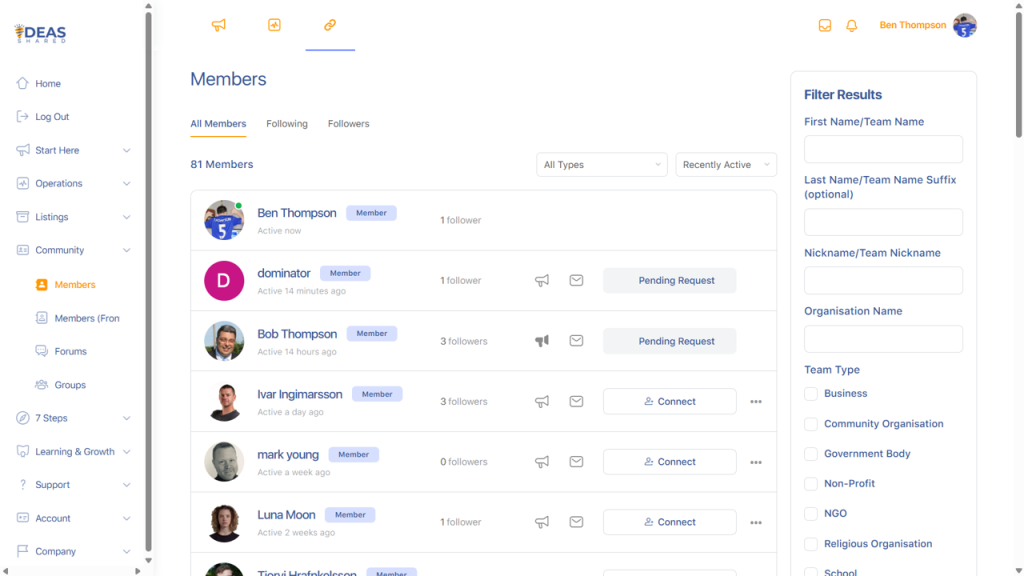1024x576 pixels.
Task: Click the Ideas Shared logo
Action: [x=40, y=33]
